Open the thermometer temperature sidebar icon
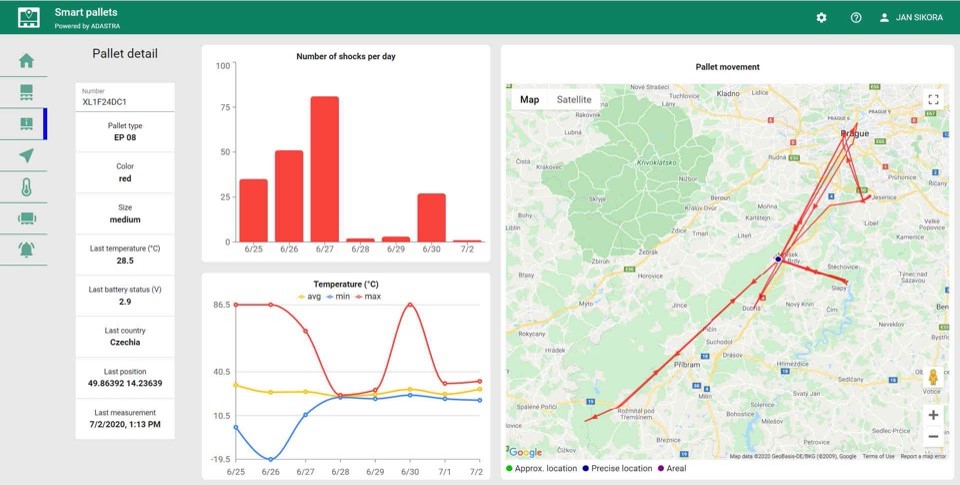The height and width of the screenshot is (485, 960). pos(26,187)
